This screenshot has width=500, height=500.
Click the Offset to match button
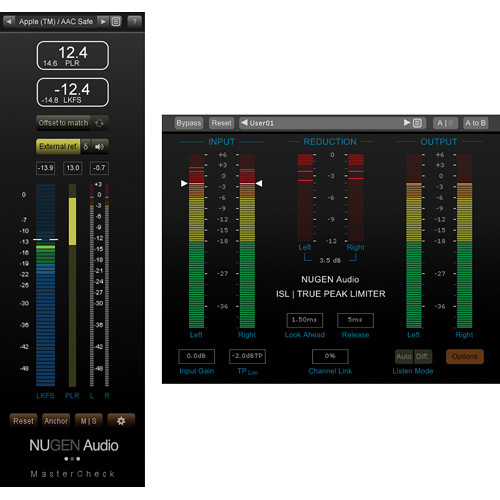tap(63, 123)
